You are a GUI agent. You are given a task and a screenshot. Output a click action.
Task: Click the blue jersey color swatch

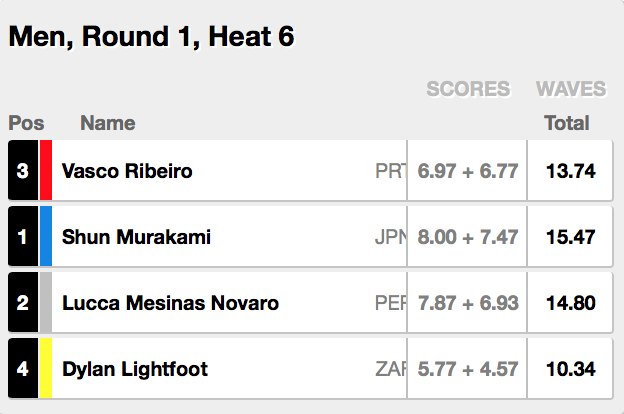click(x=45, y=237)
